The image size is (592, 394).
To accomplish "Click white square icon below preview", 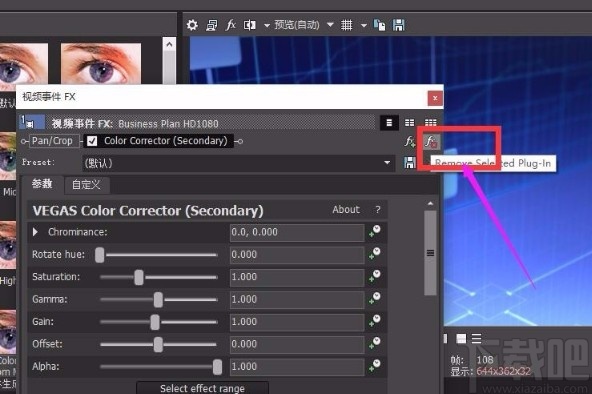I will [461, 338].
